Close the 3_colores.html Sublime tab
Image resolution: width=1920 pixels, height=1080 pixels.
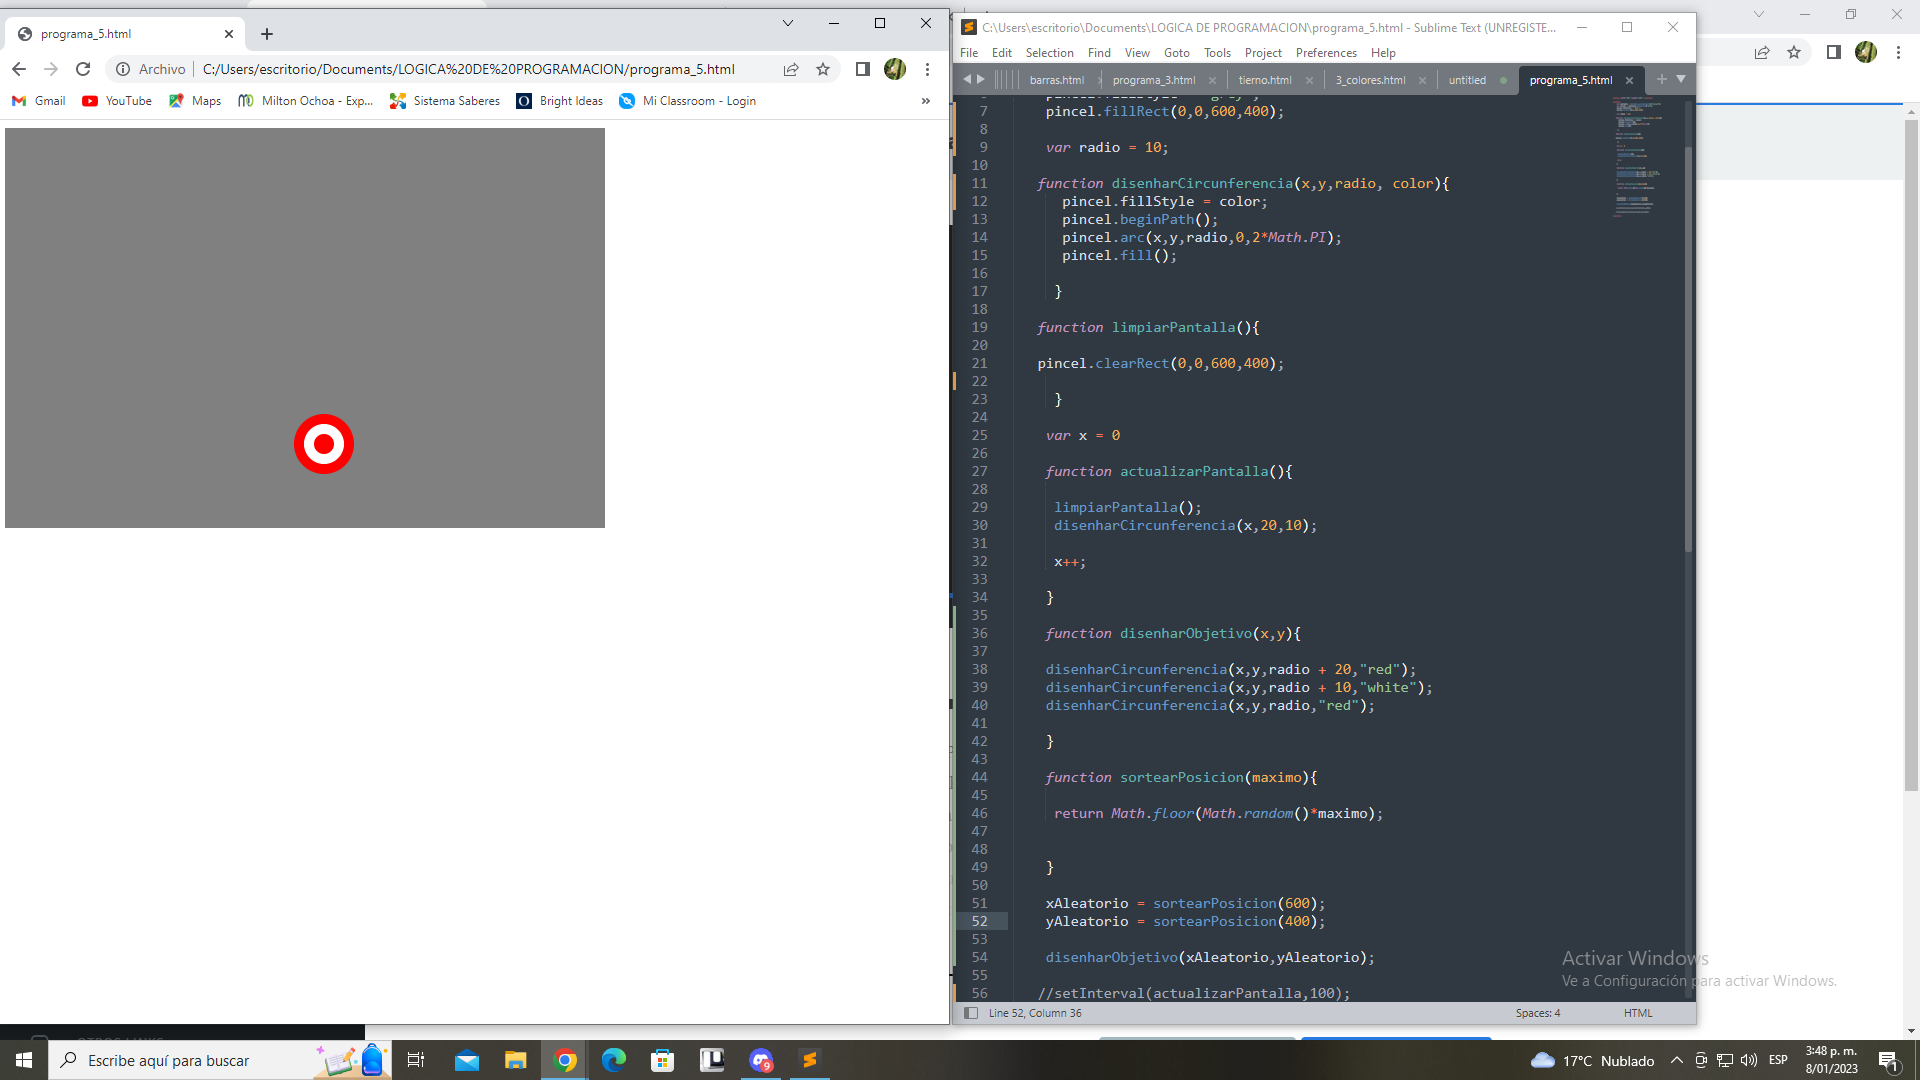click(x=1422, y=80)
